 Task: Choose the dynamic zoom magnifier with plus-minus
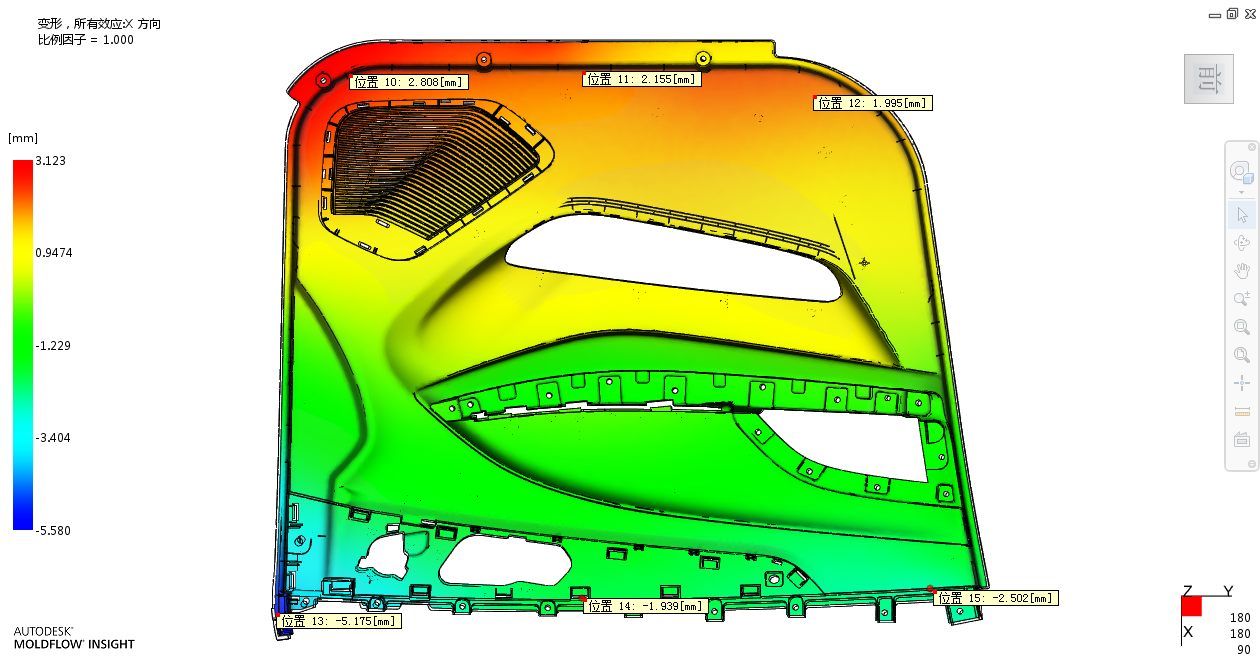[x=1242, y=299]
